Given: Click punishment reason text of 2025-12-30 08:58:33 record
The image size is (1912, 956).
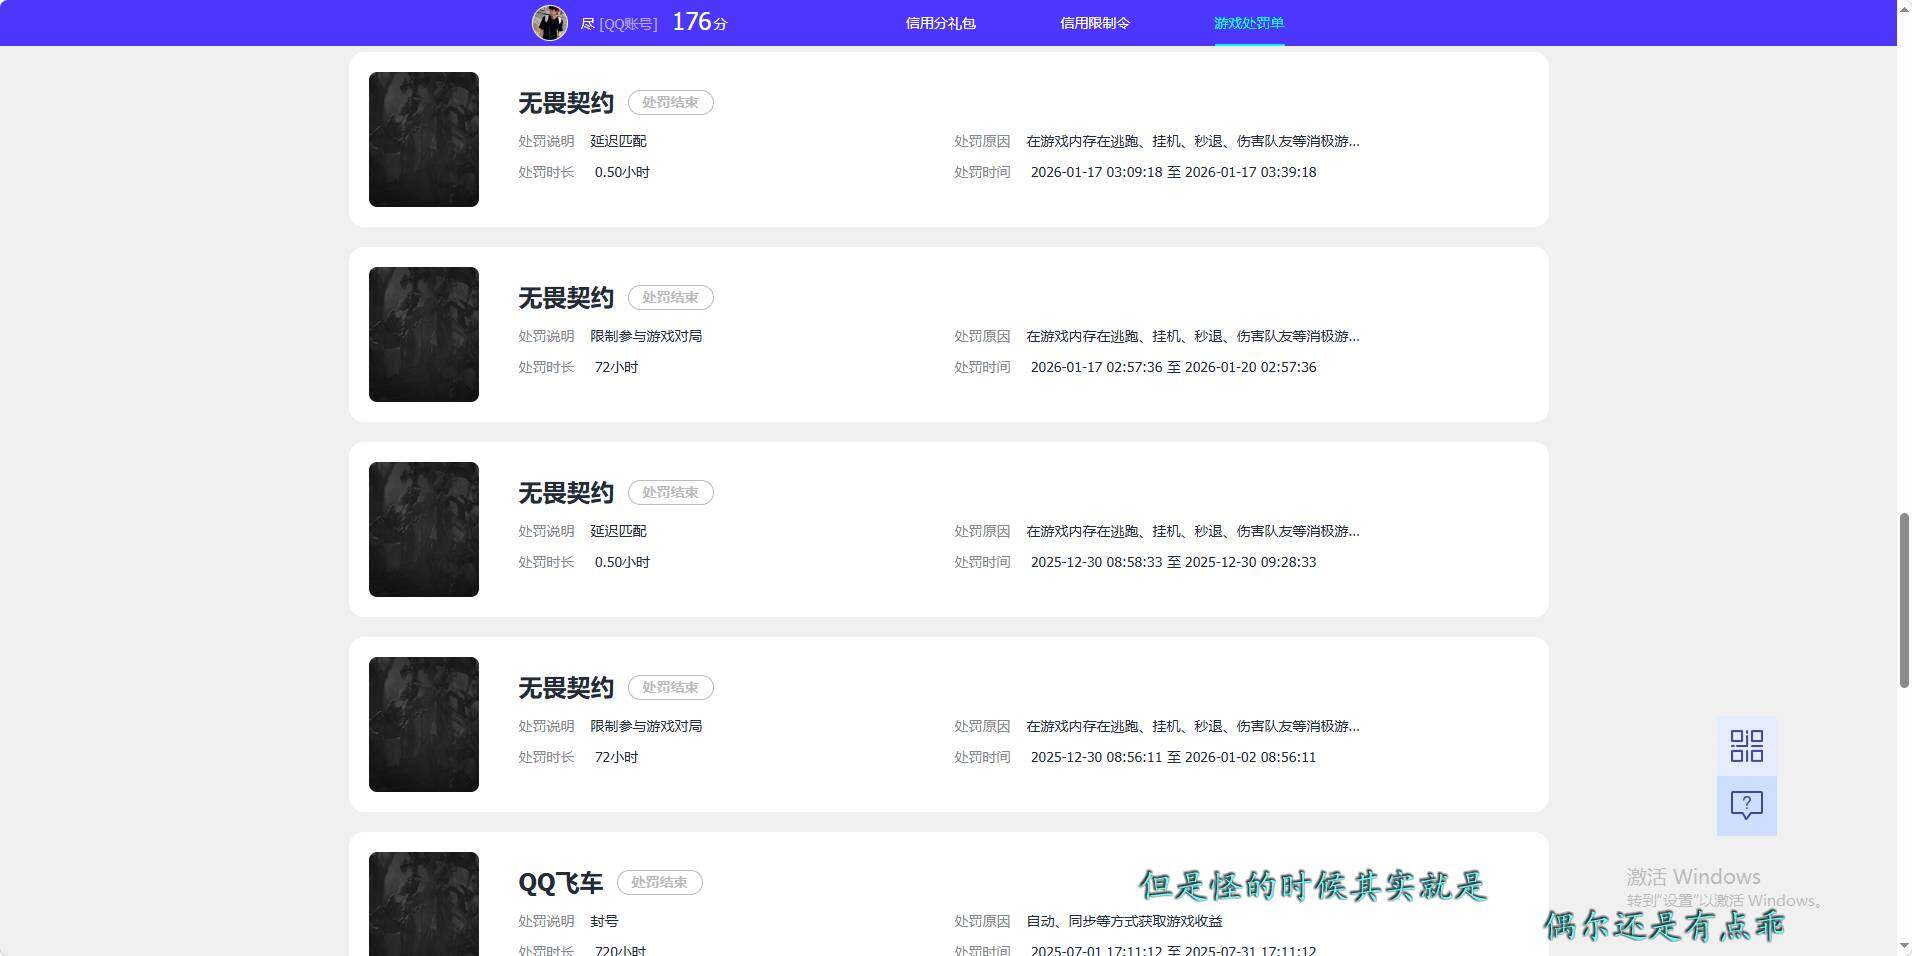Looking at the screenshot, I should (x=1193, y=531).
